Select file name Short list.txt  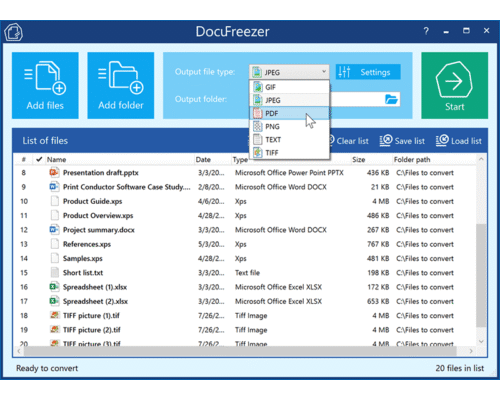pyautogui.click(x=83, y=273)
